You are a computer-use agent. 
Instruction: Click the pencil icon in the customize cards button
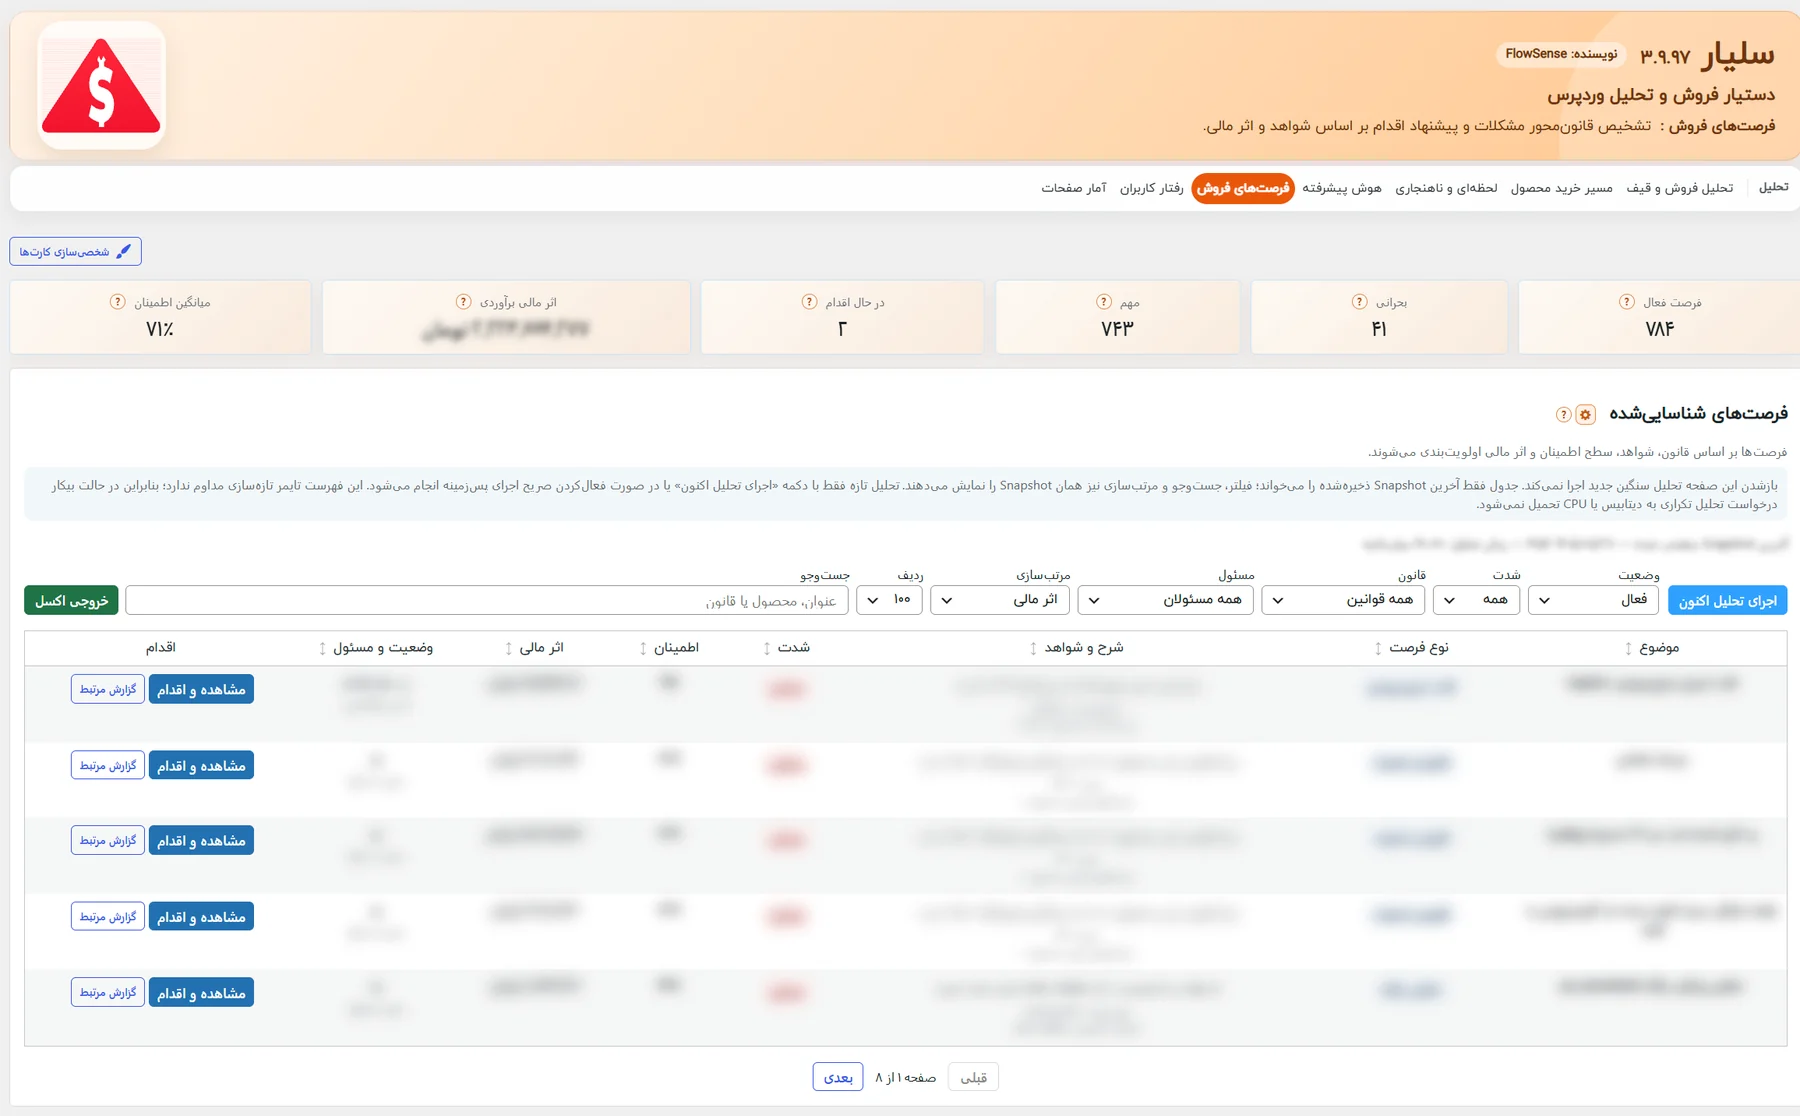124,251
